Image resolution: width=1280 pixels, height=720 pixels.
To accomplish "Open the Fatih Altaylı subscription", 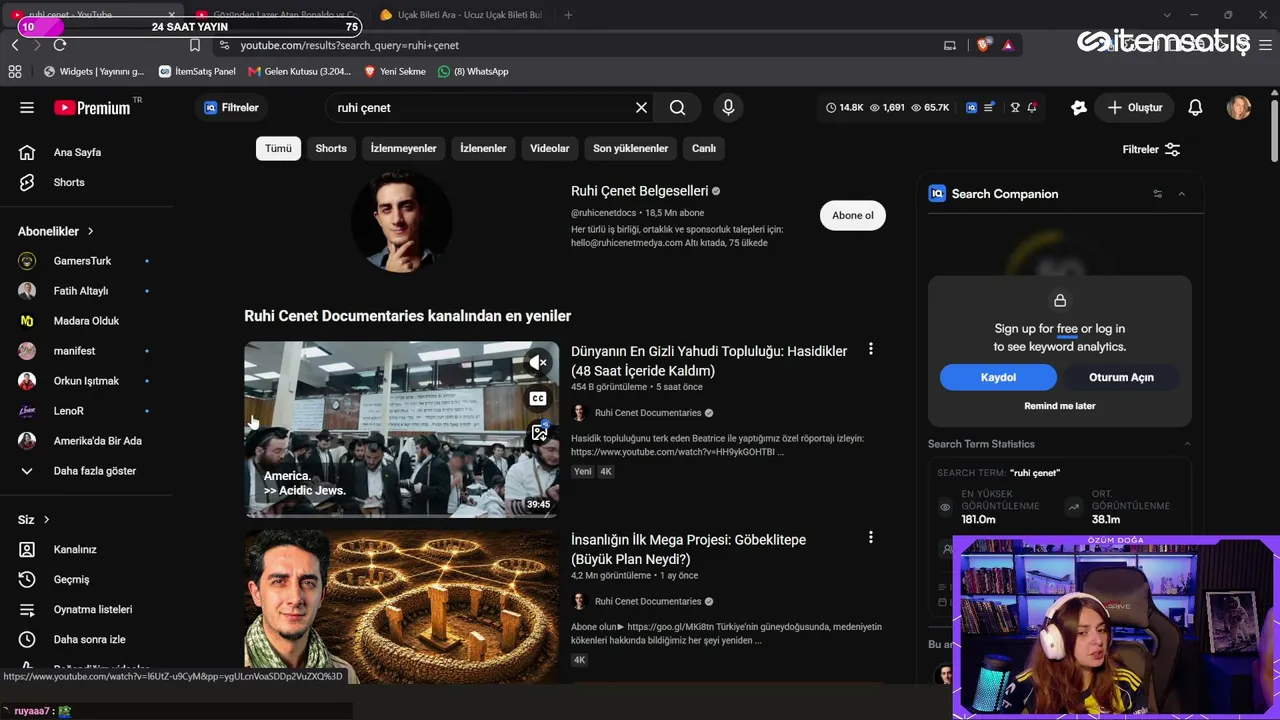I will [x=80, y=291].
